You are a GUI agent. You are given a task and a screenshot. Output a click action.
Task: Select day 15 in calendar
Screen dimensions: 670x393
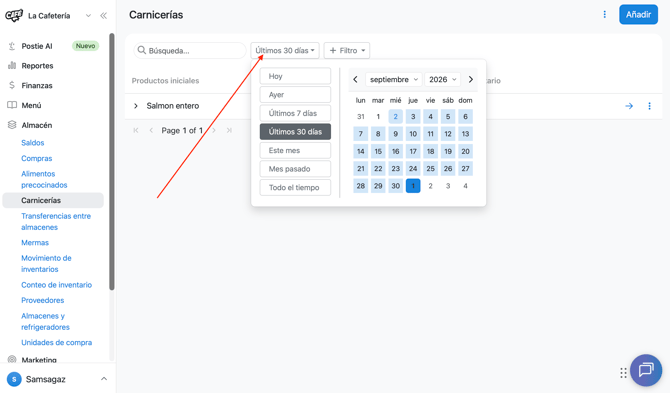coord(378,151)
